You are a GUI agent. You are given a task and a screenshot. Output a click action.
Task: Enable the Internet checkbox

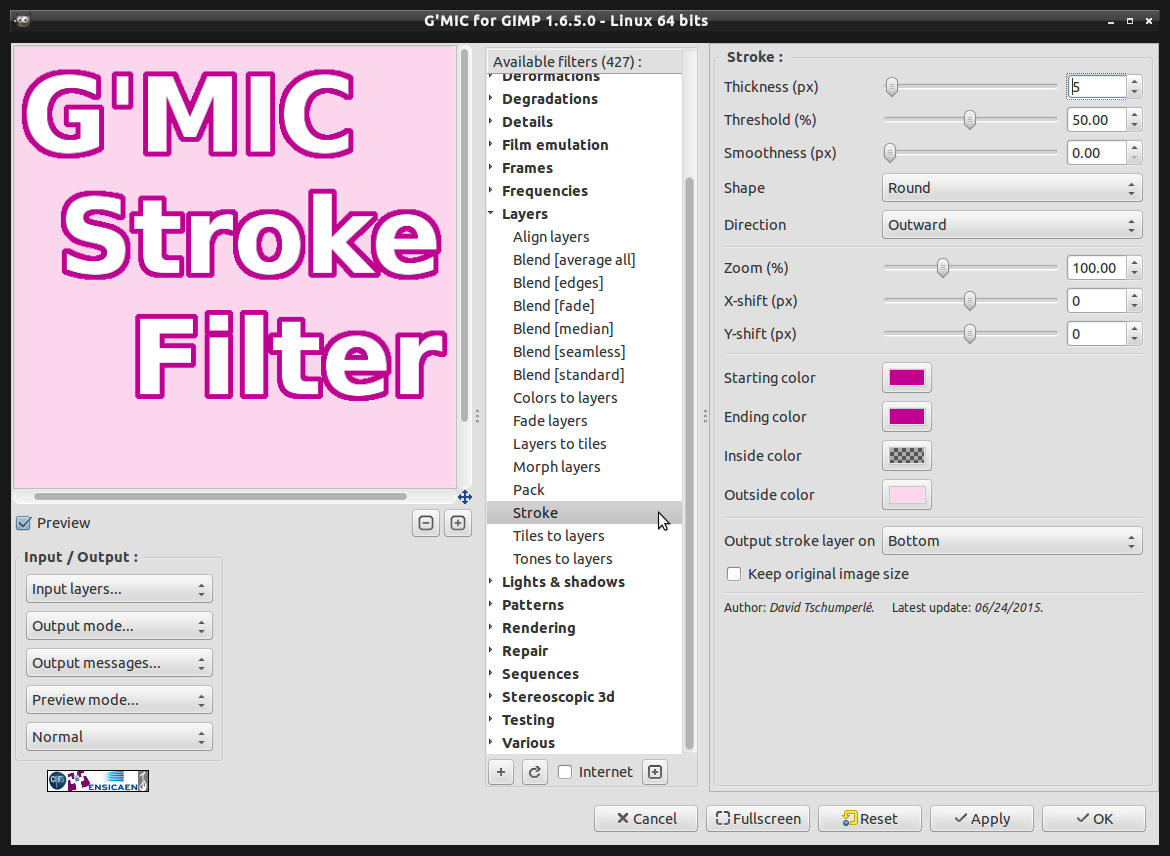[x=565, y=772]
